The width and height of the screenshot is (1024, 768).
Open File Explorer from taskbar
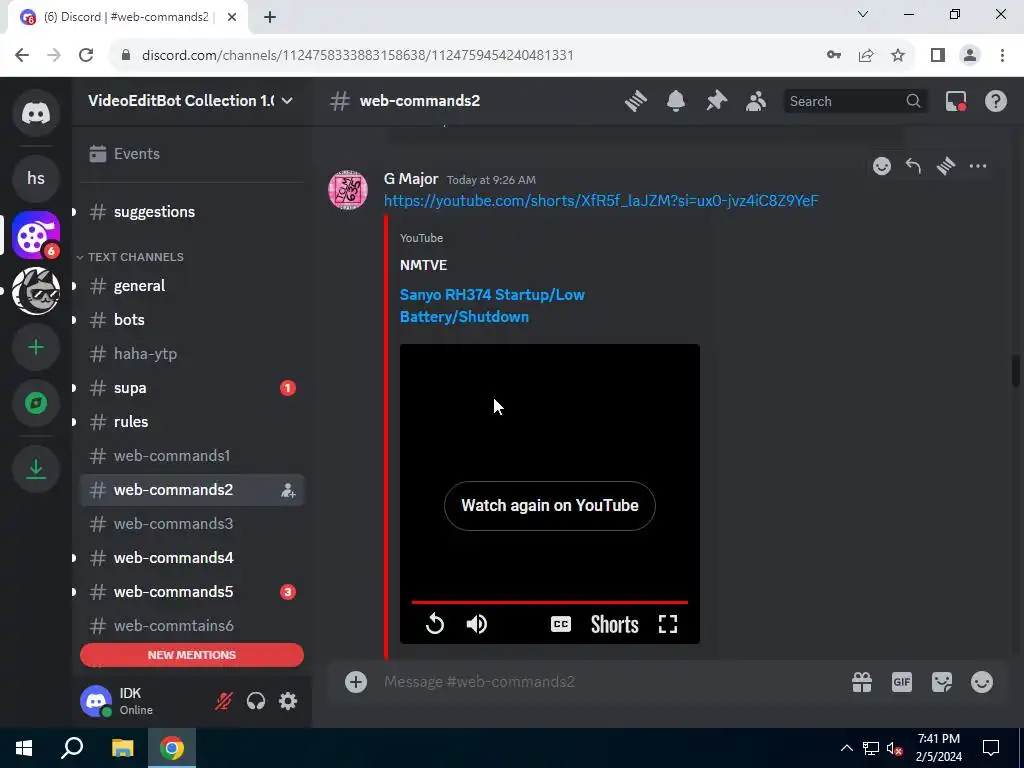pos(122,748)
